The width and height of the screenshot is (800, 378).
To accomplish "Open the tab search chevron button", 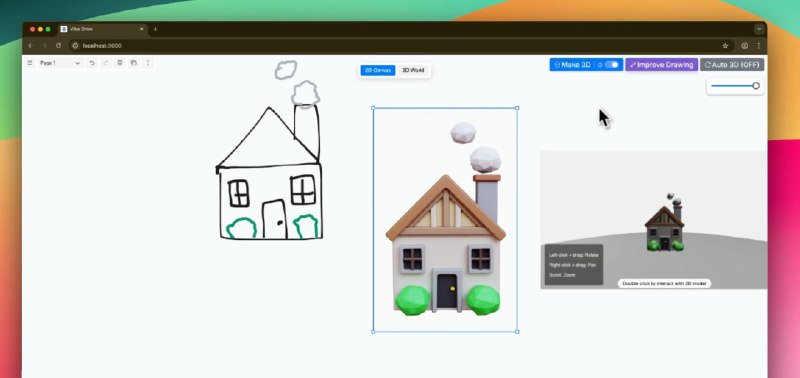I will pos(759,29).
